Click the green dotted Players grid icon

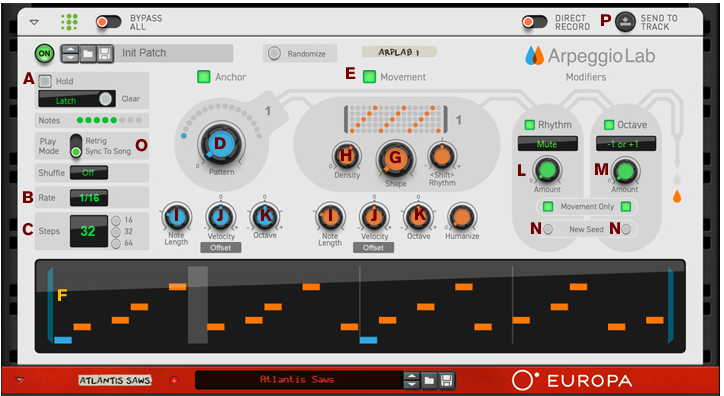69,22
